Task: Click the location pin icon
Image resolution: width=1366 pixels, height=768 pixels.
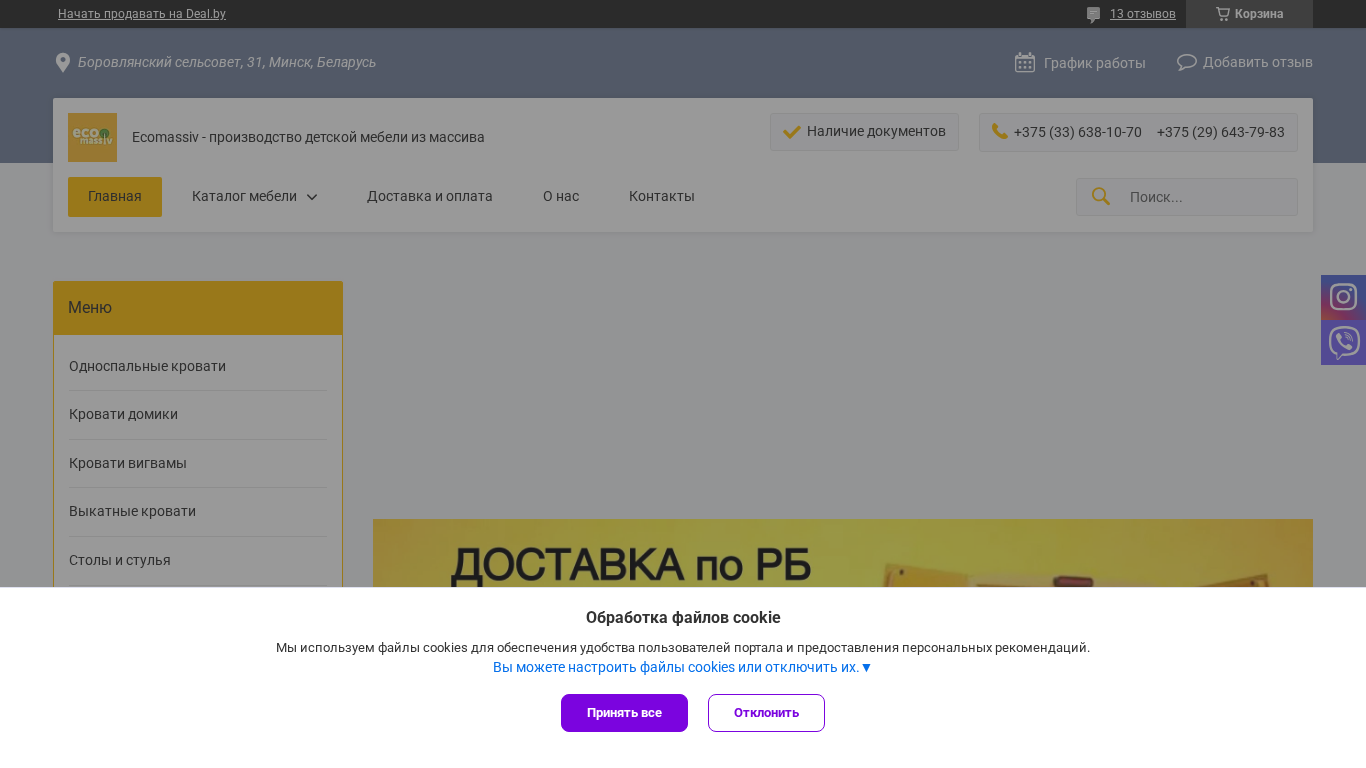Action: pos(62,63)
